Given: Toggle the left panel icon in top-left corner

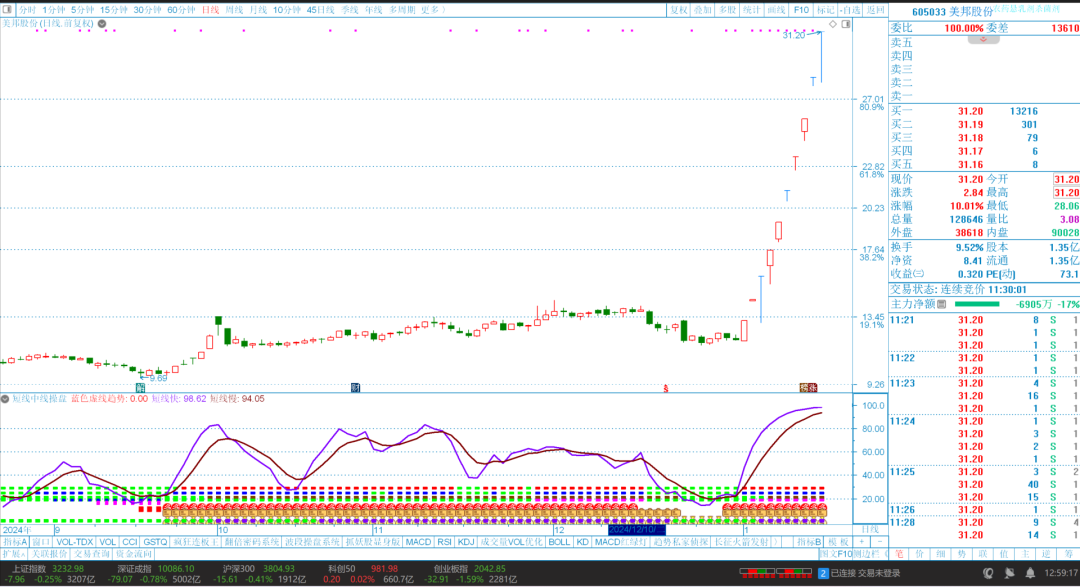Looking at the screenshot, I should click(7, 10).
